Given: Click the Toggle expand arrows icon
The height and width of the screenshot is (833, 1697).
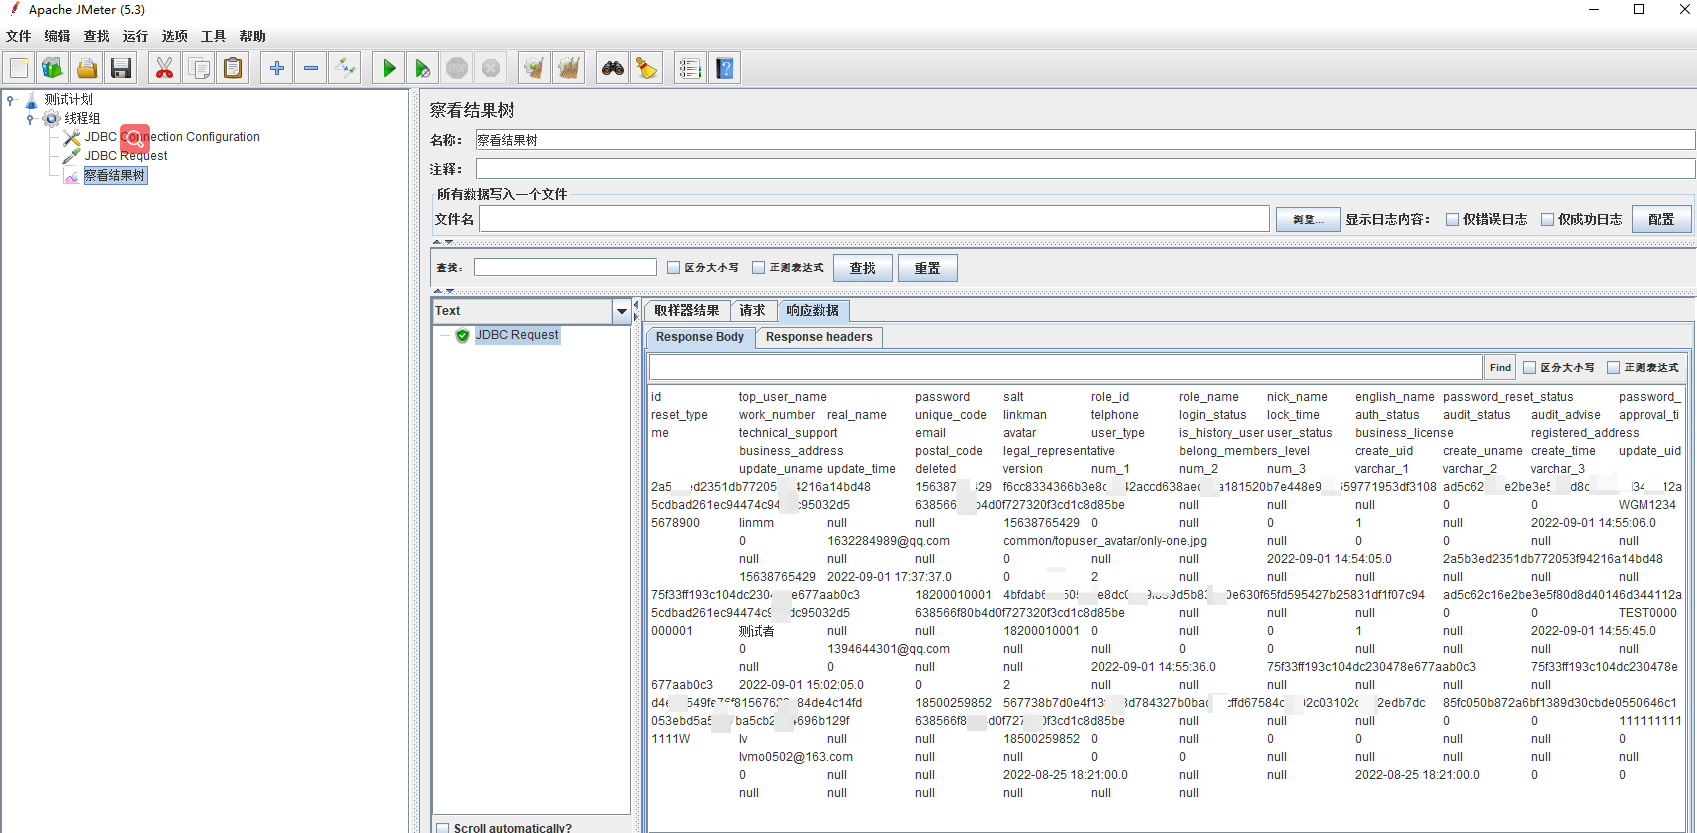Looking at the screenshot, I should [345, 68].
